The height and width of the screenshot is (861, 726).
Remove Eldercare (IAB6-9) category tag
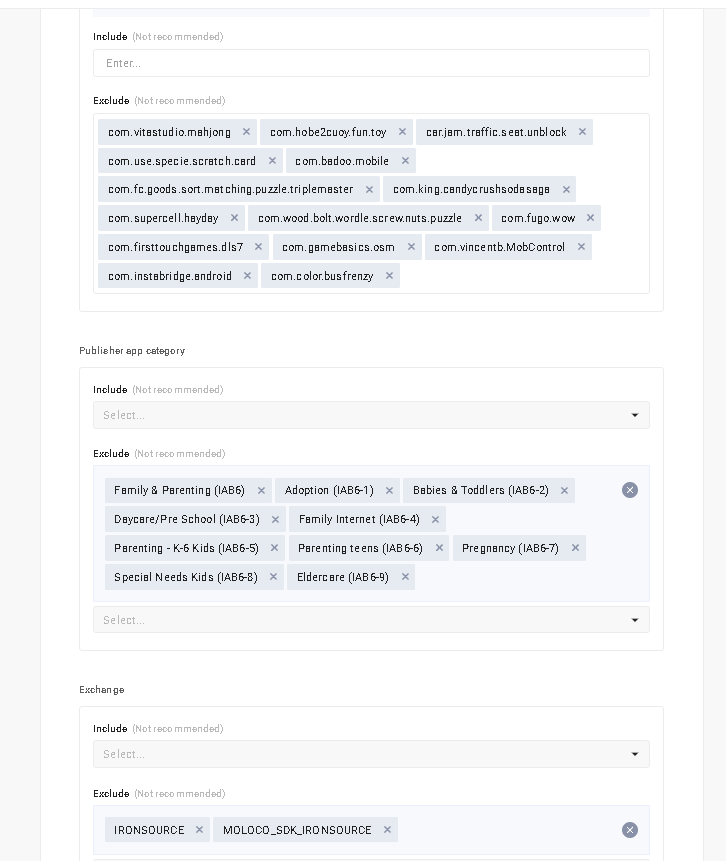point(405,577)
